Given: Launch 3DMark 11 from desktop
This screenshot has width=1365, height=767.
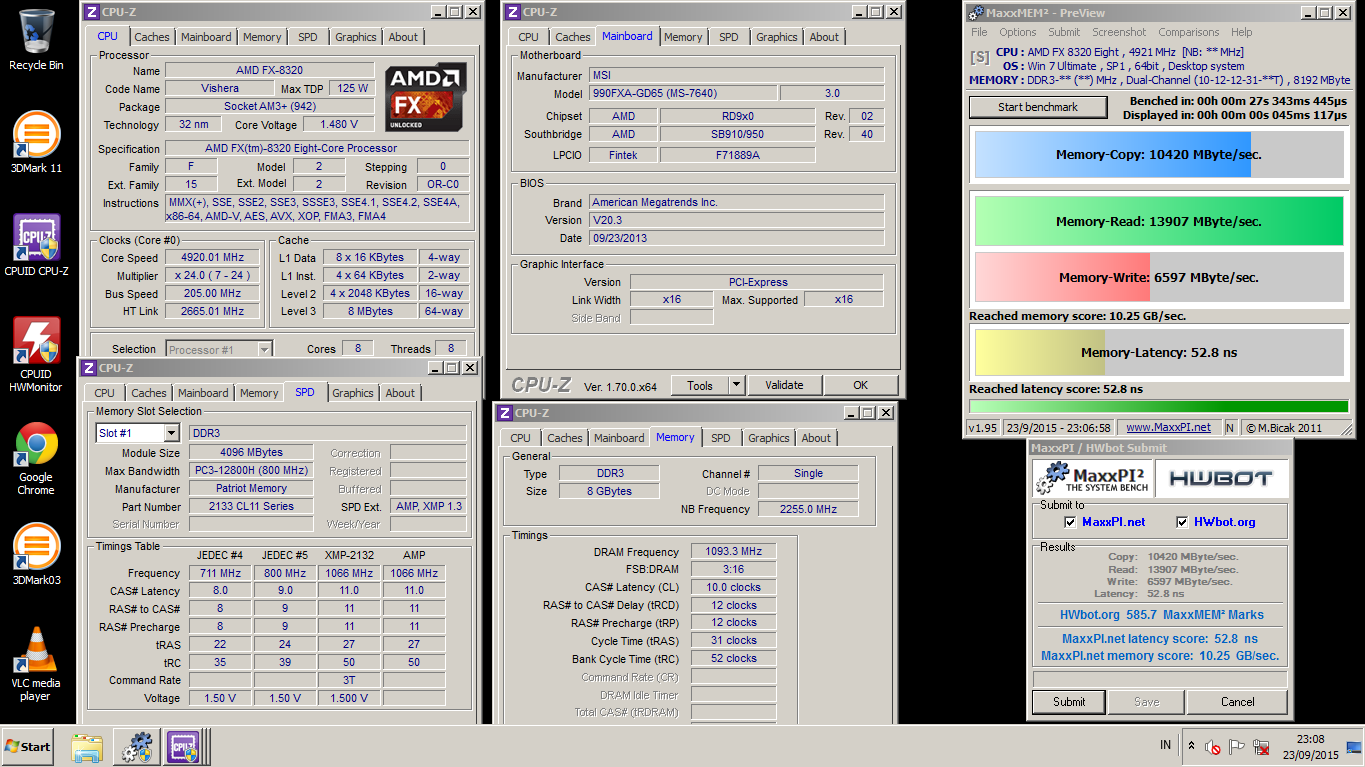Looking at the screenshot, I should pyautogui.click(x=36, y=142).
